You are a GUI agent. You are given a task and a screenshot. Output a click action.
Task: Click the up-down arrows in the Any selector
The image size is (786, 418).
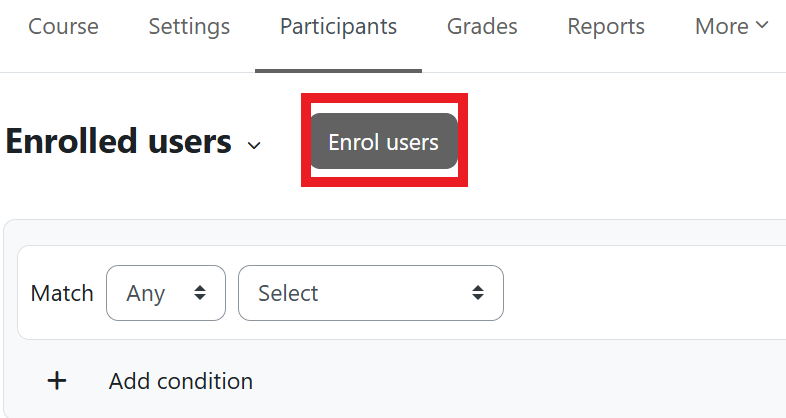pos(200,293)
